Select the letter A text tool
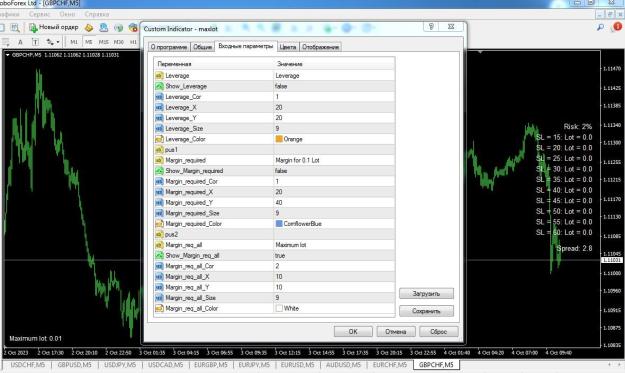Image resolution: width=625 pixels, height=373 pixels. pos(20,42)
